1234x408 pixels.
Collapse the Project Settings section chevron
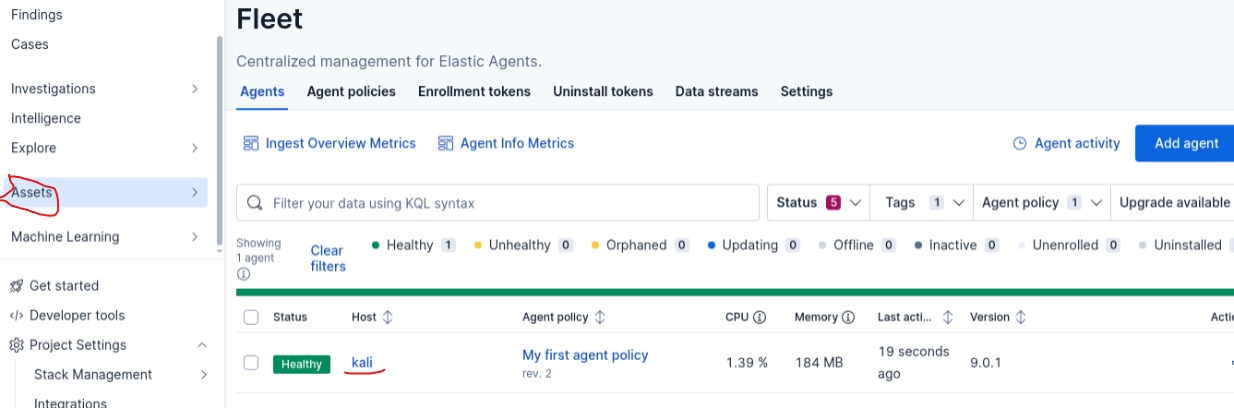click(x=201, y=345)
